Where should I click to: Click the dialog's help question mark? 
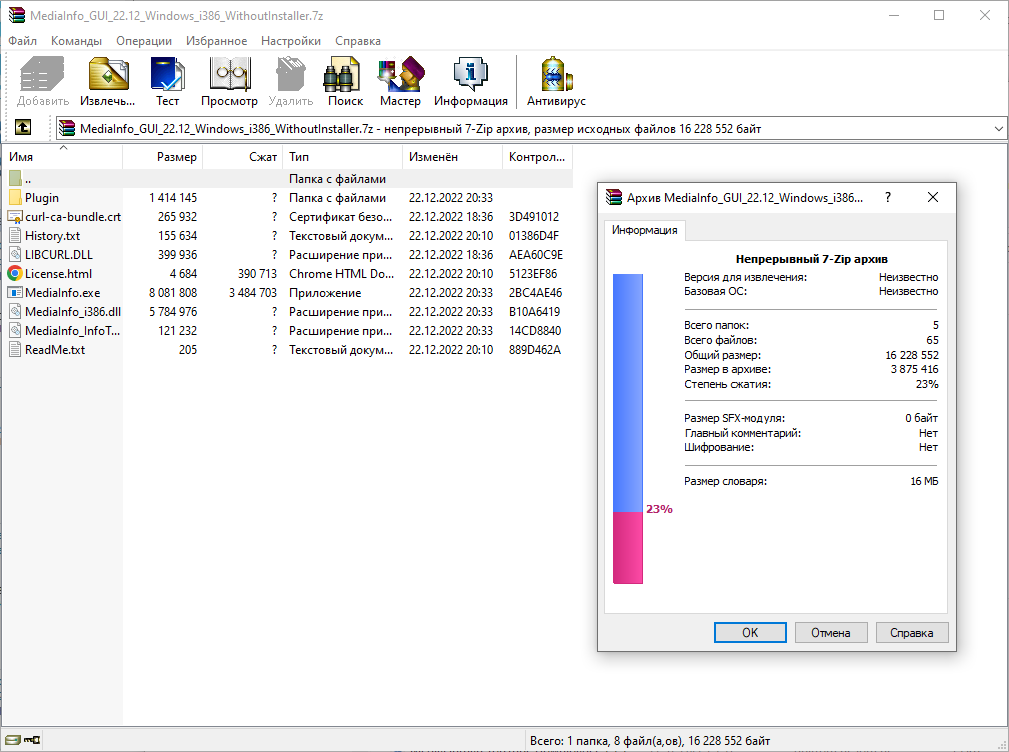pos(888,197)
